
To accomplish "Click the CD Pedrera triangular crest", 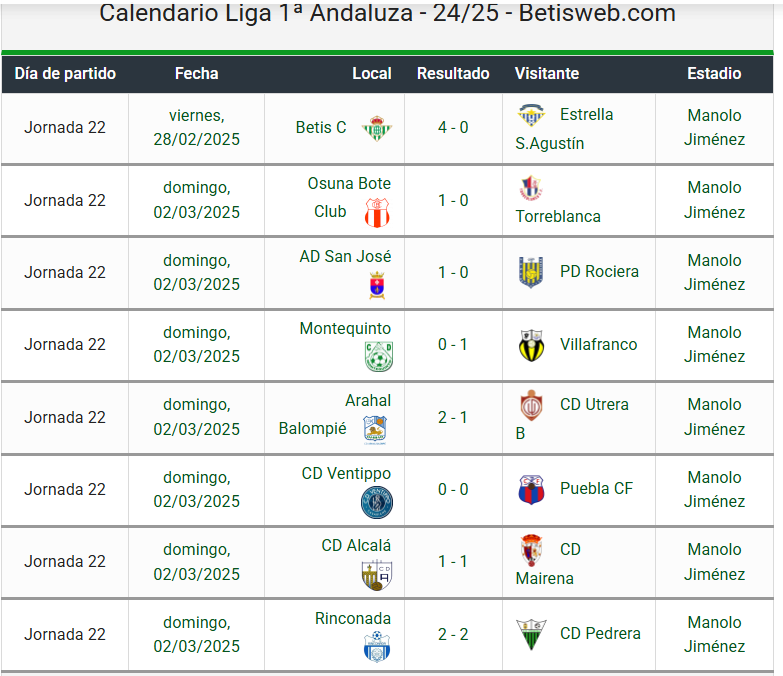I will point(531,634).
